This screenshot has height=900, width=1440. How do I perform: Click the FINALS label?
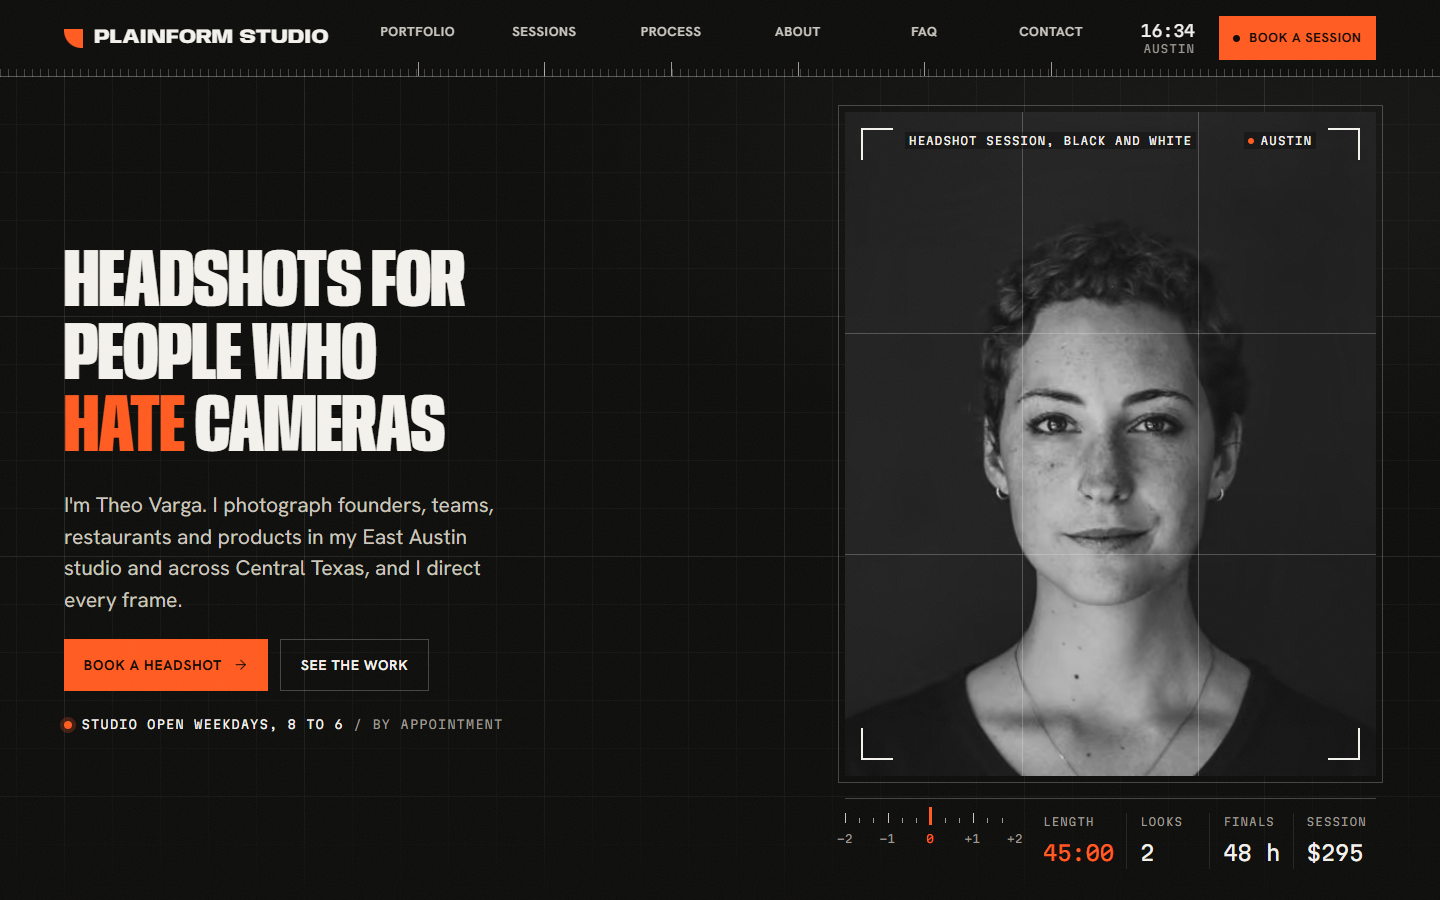1249,822
